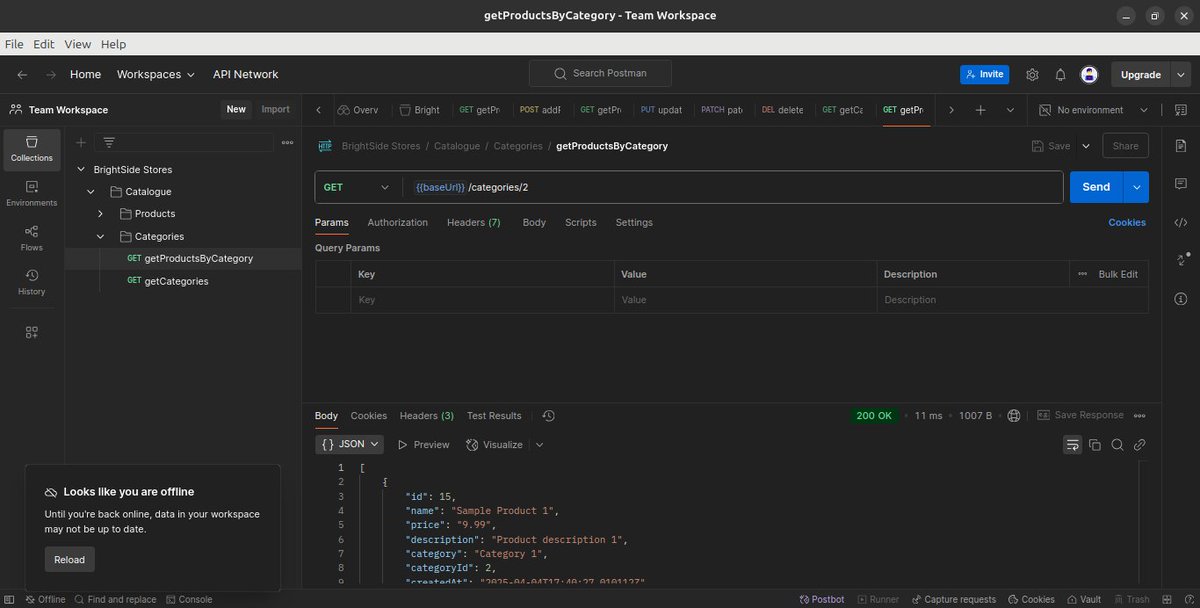Open the DEL delete request tab
The width and height of the screenshot is (1200, 608).
click(783, 110)
